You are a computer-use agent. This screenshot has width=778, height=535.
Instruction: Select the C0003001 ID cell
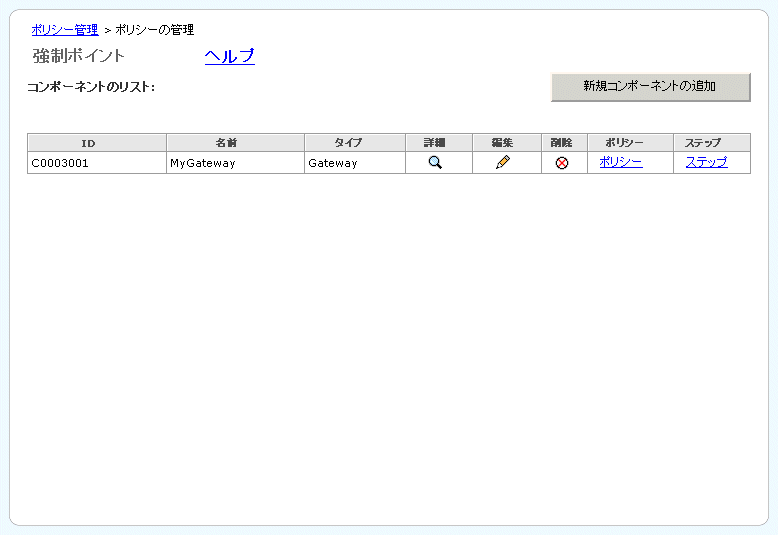[x=97, y=163]
